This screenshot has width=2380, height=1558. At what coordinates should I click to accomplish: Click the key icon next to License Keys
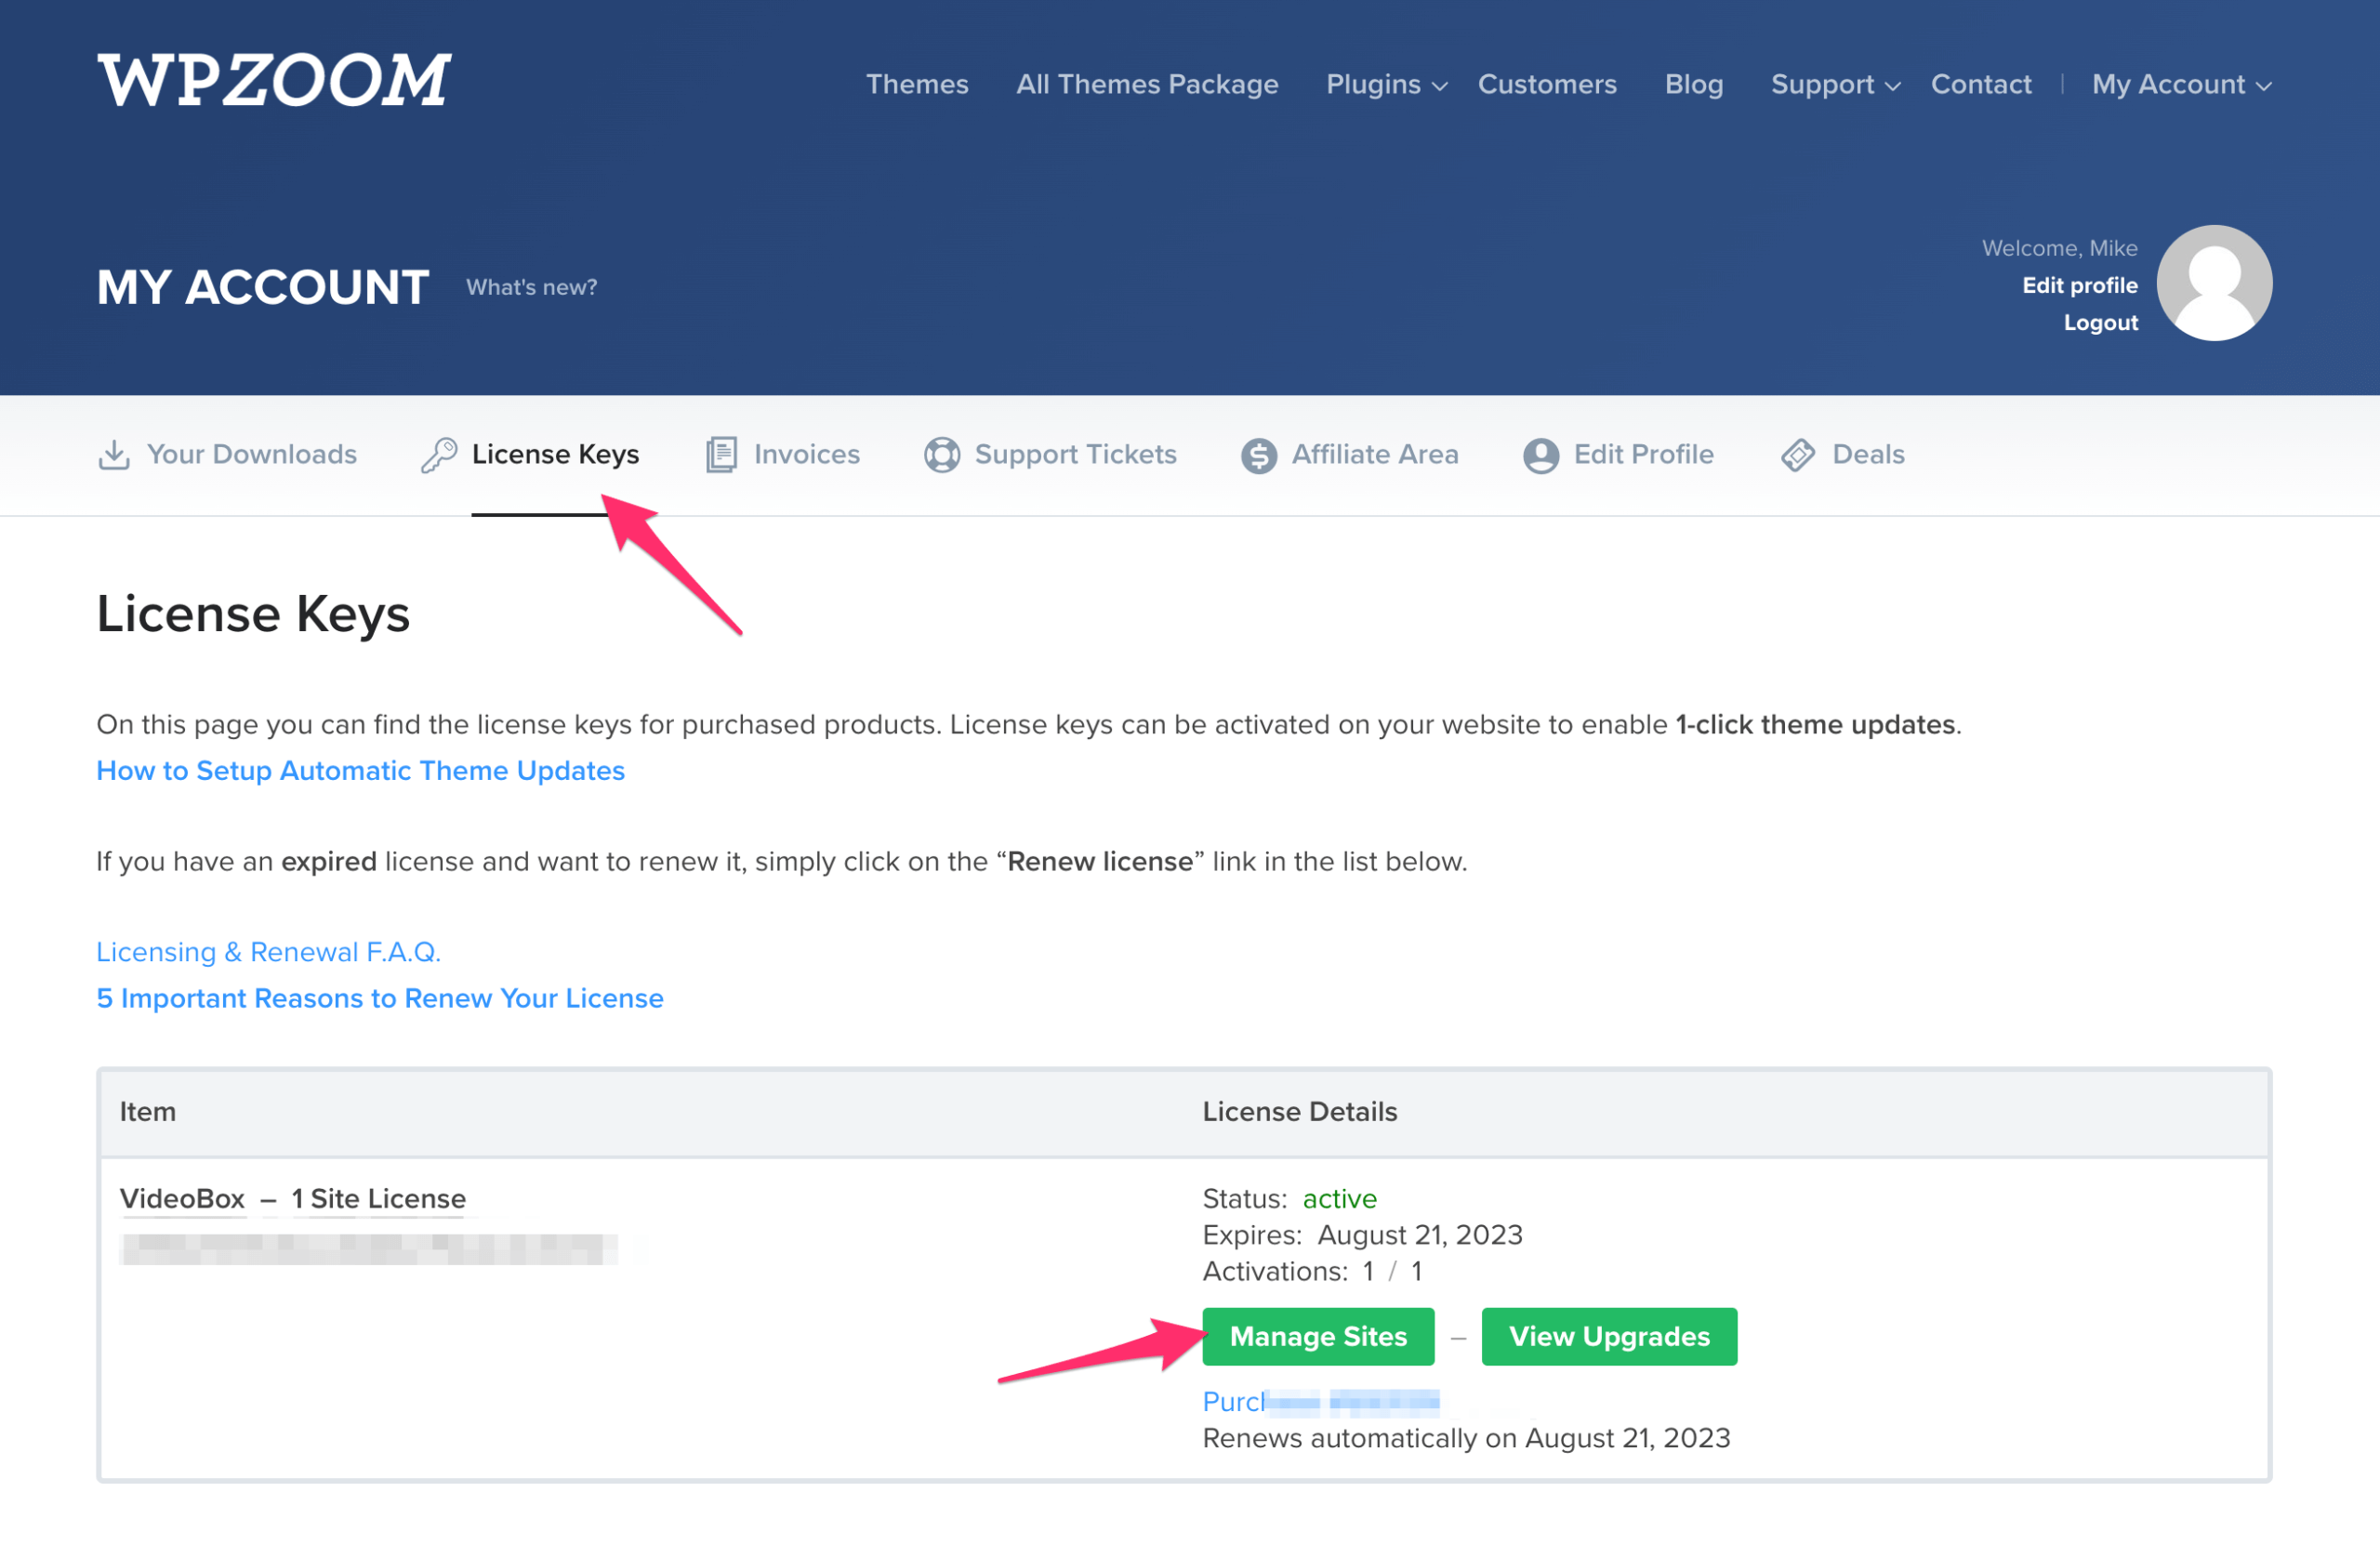(x=439, y=455)
